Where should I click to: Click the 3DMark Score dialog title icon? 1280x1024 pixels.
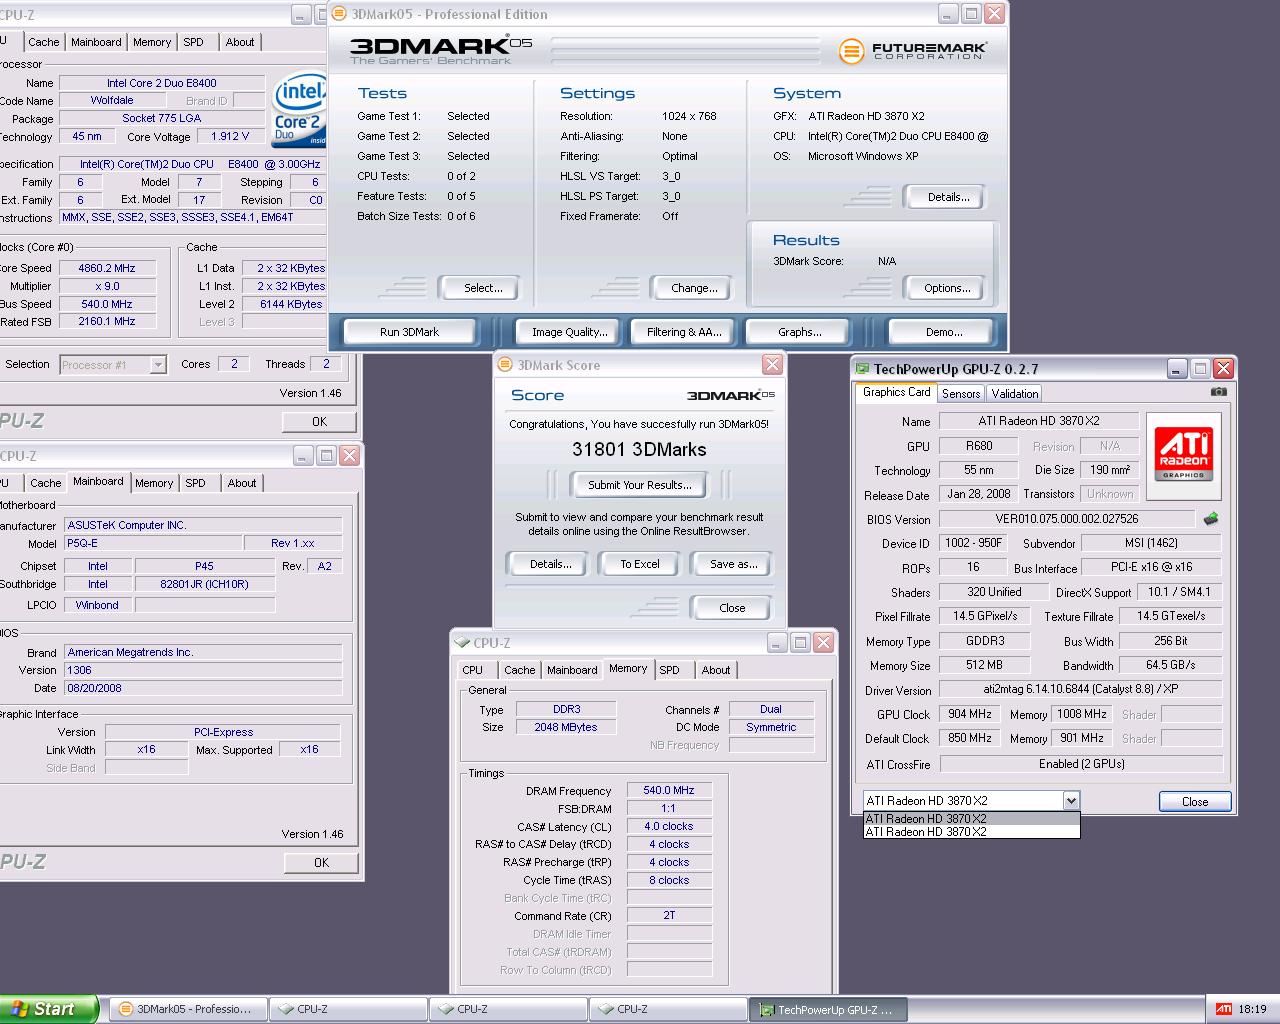pos(504,365)
